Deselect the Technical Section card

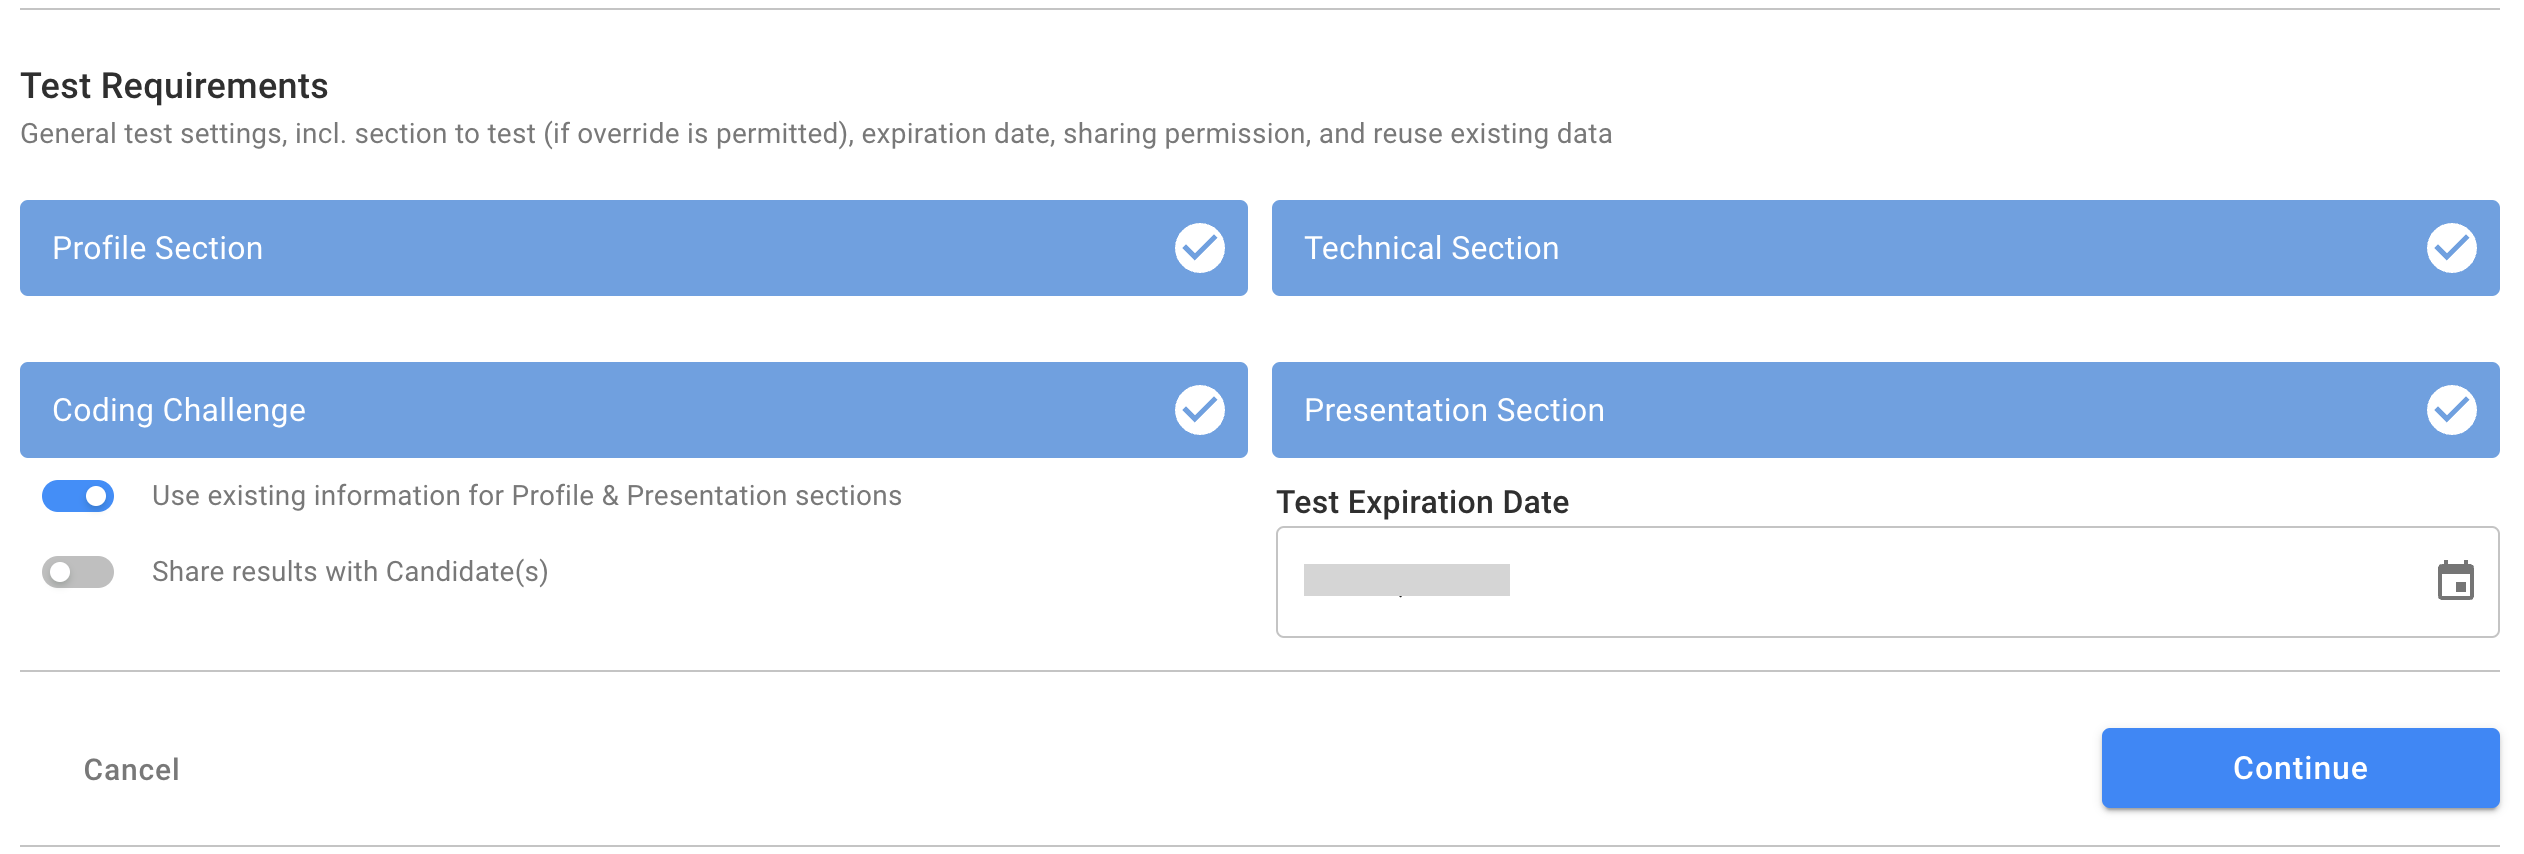(1886, 248)
